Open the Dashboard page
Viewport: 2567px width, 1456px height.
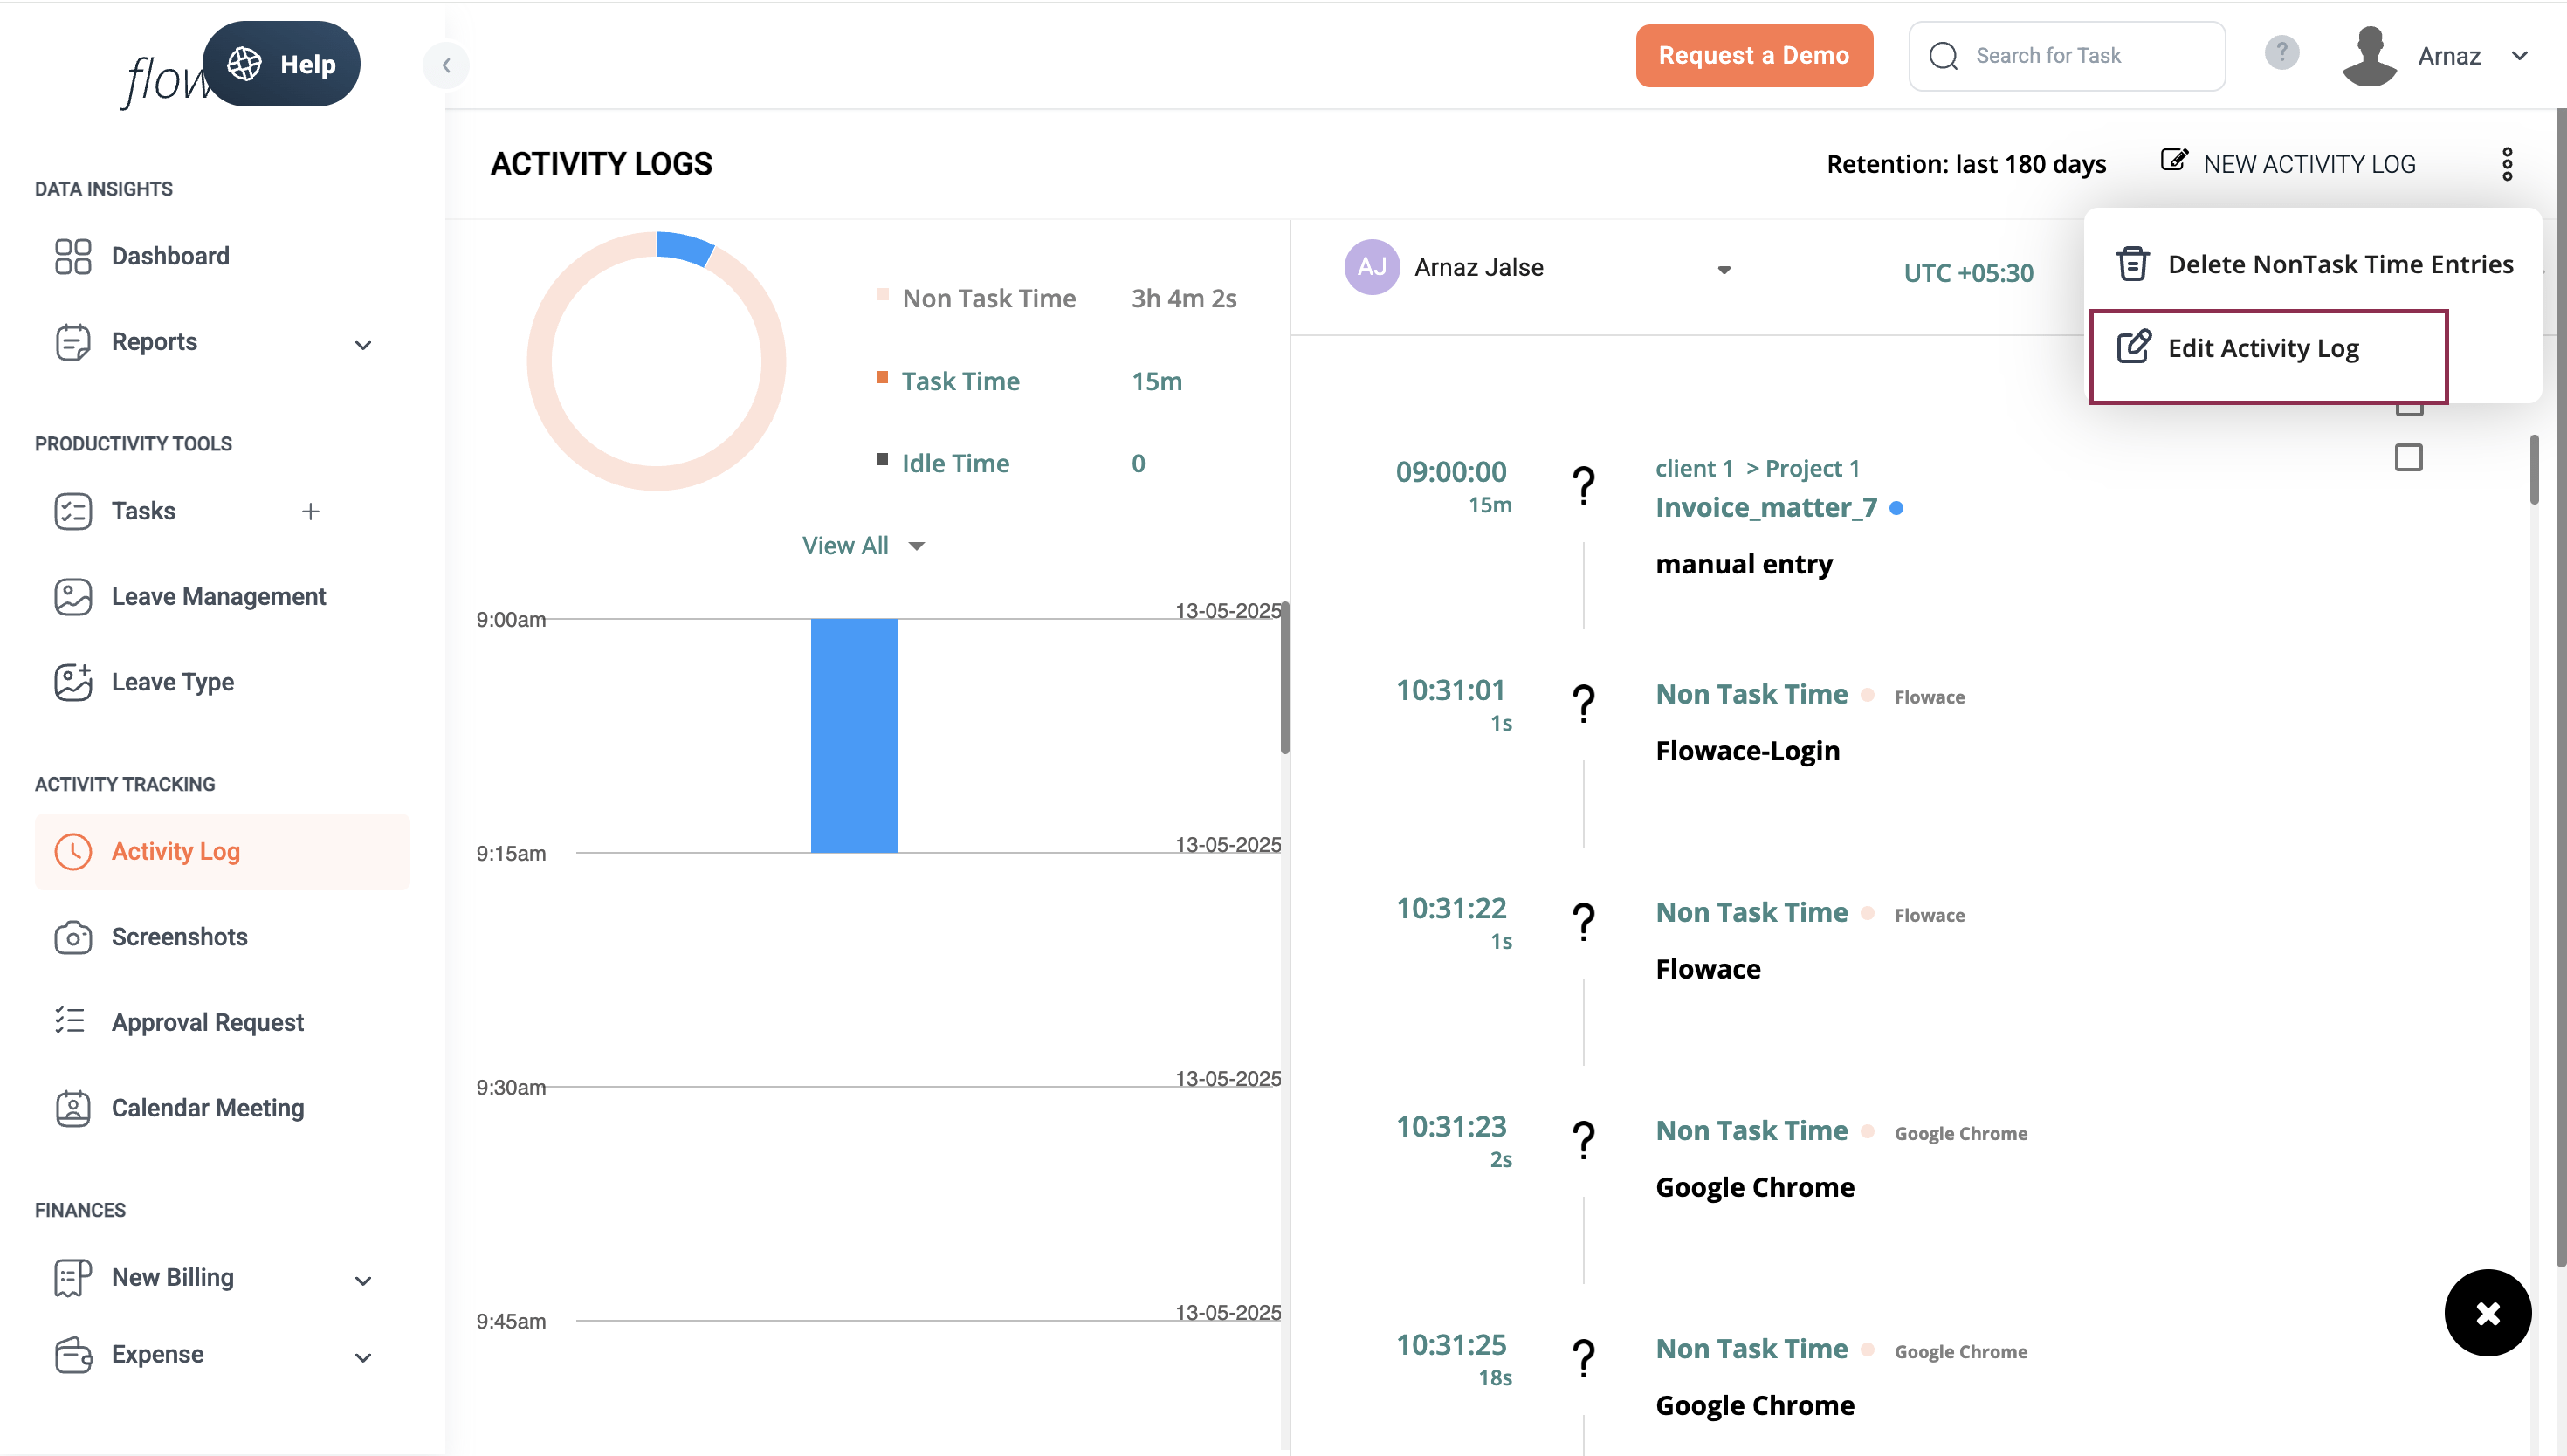pyautogui.click(x=170, y=256)
